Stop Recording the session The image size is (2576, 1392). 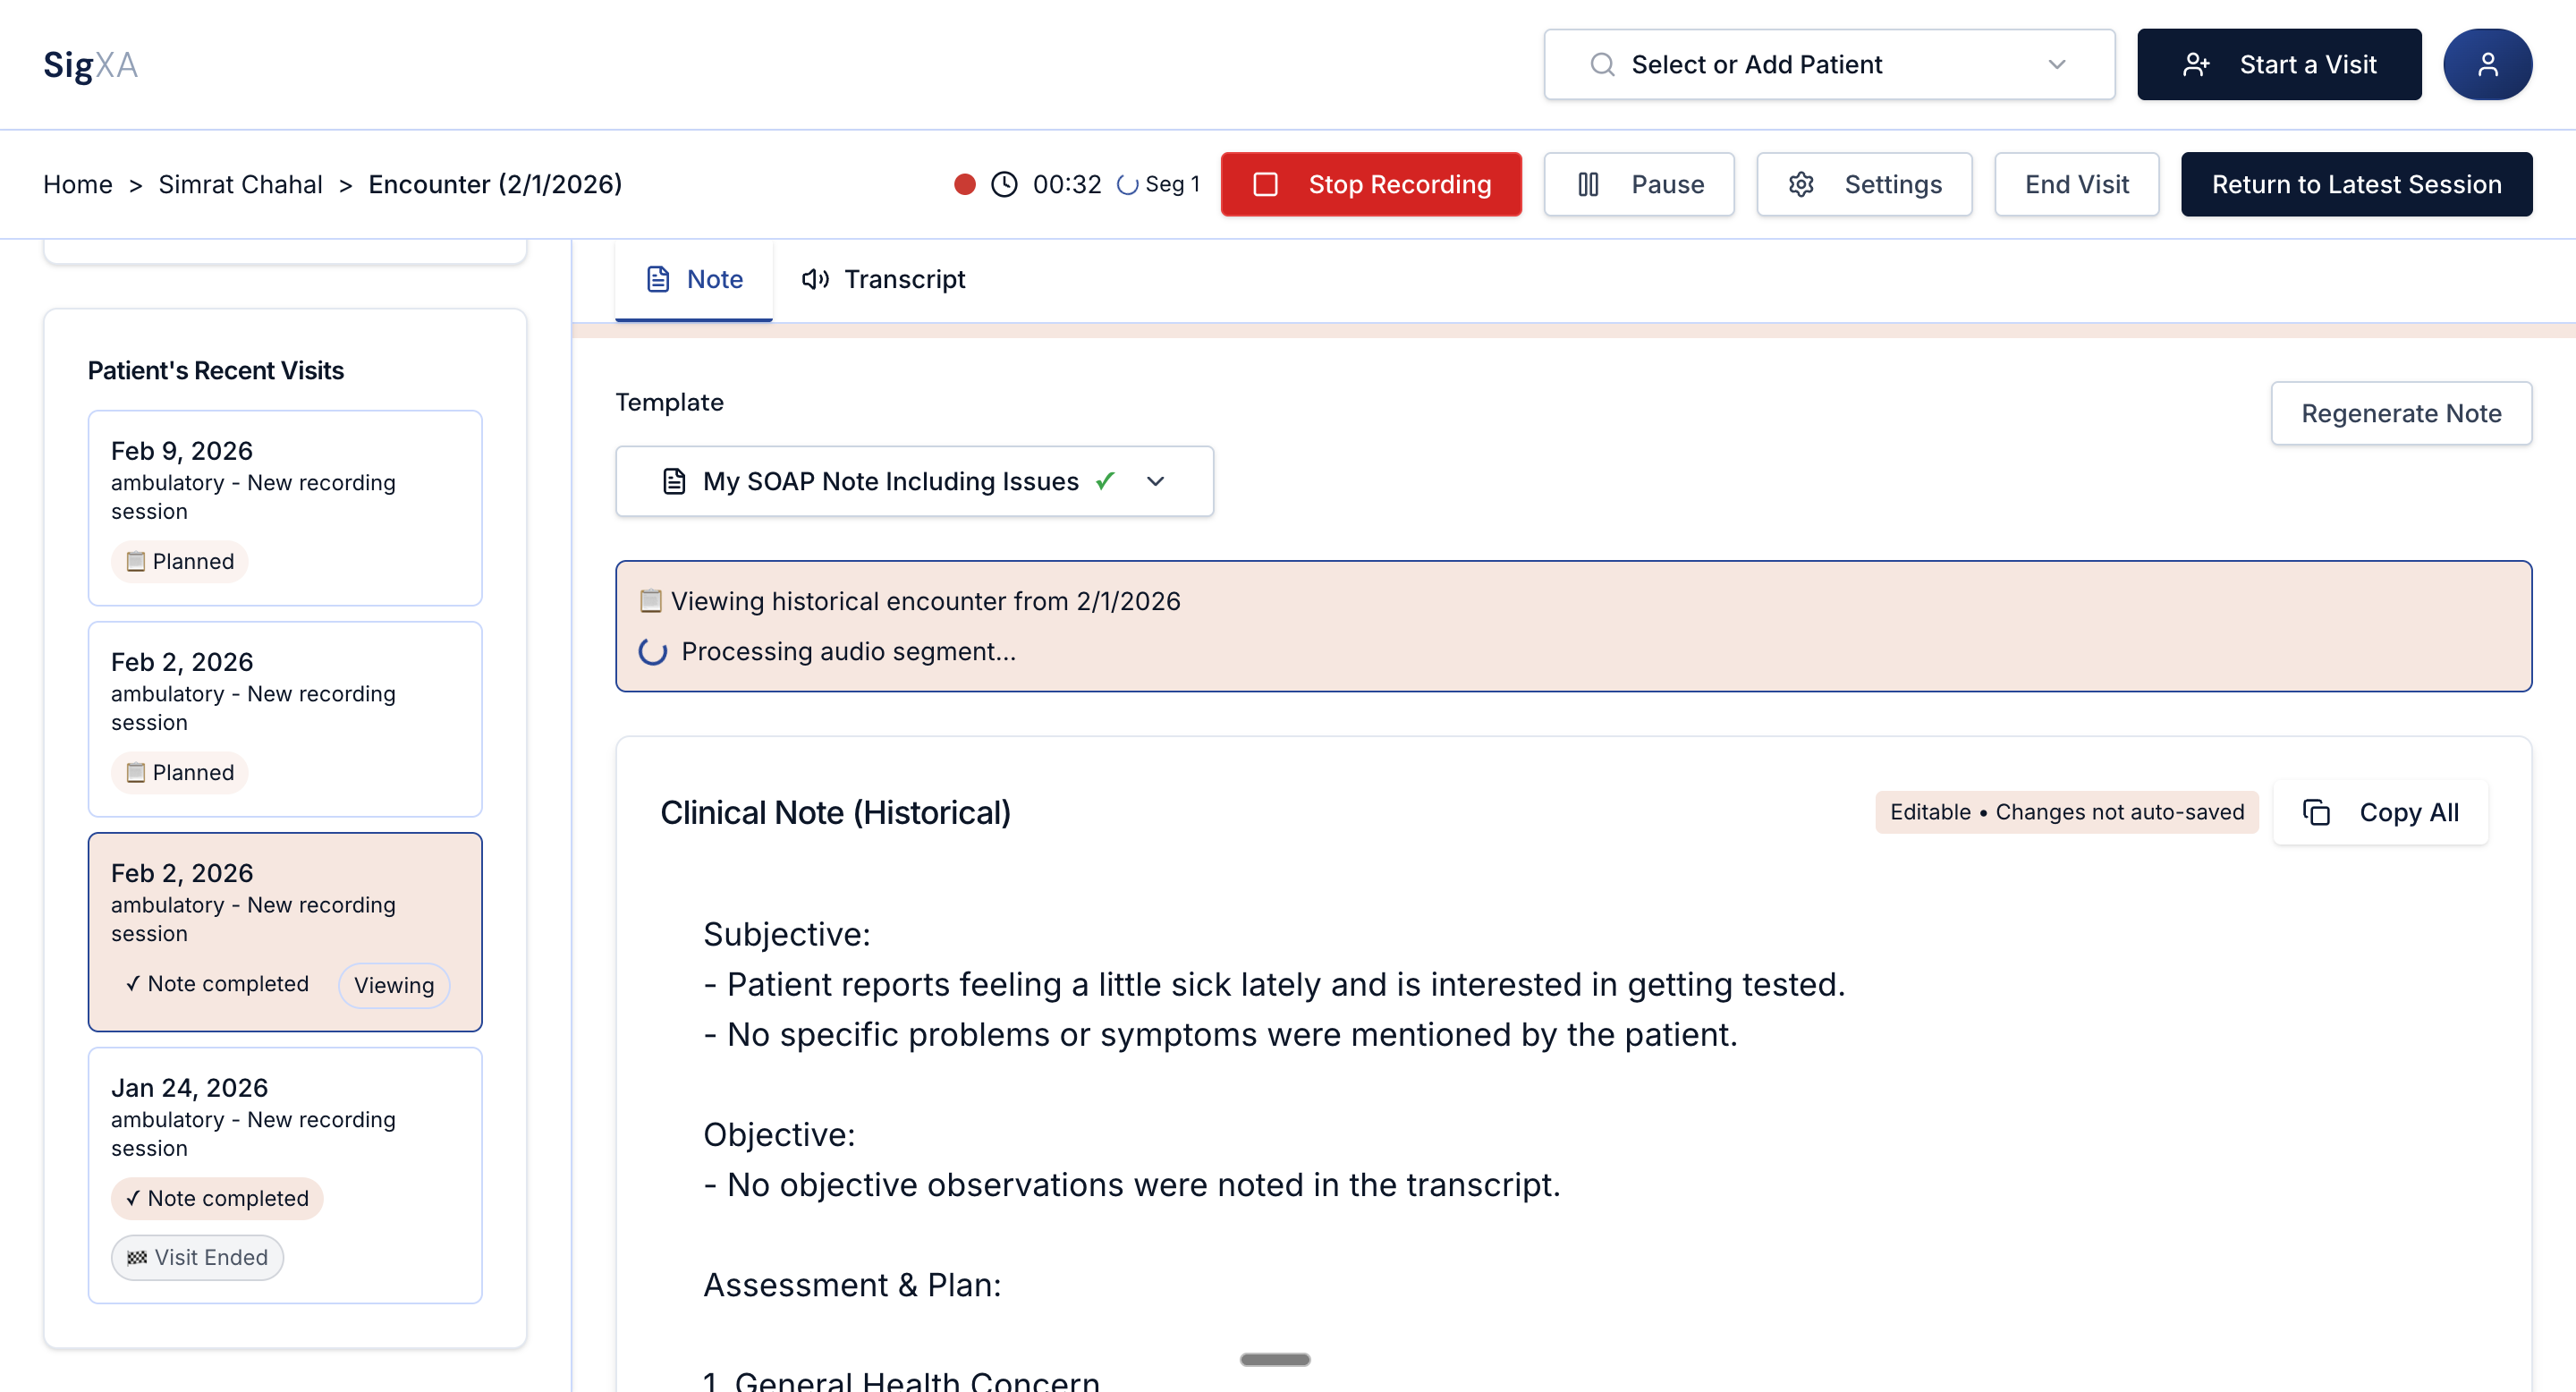pyautogui.click(x=1370, y=184)
